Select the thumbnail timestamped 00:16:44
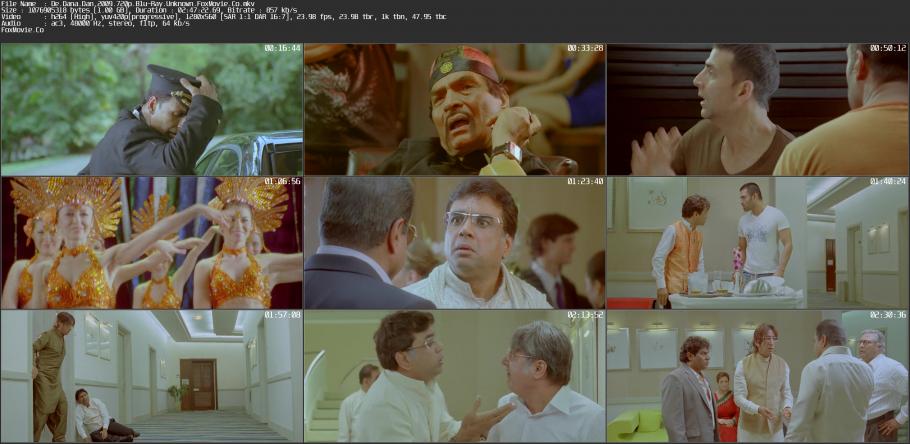This screenshot has width=910, height=444. (x=151, y=109)
